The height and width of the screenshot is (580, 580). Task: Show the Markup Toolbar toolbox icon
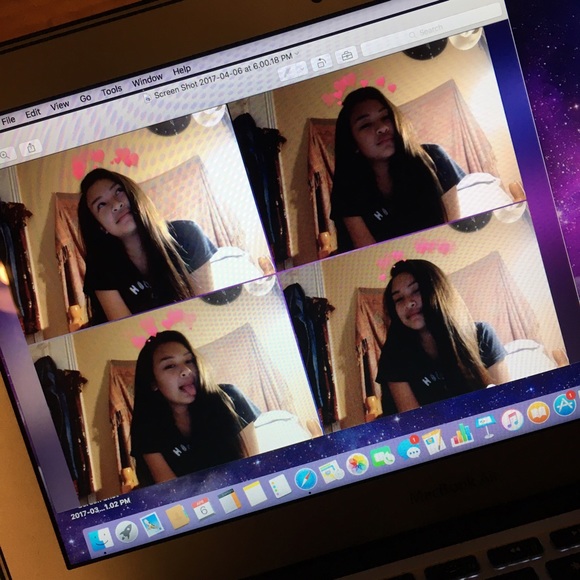(x=346, y=56)
